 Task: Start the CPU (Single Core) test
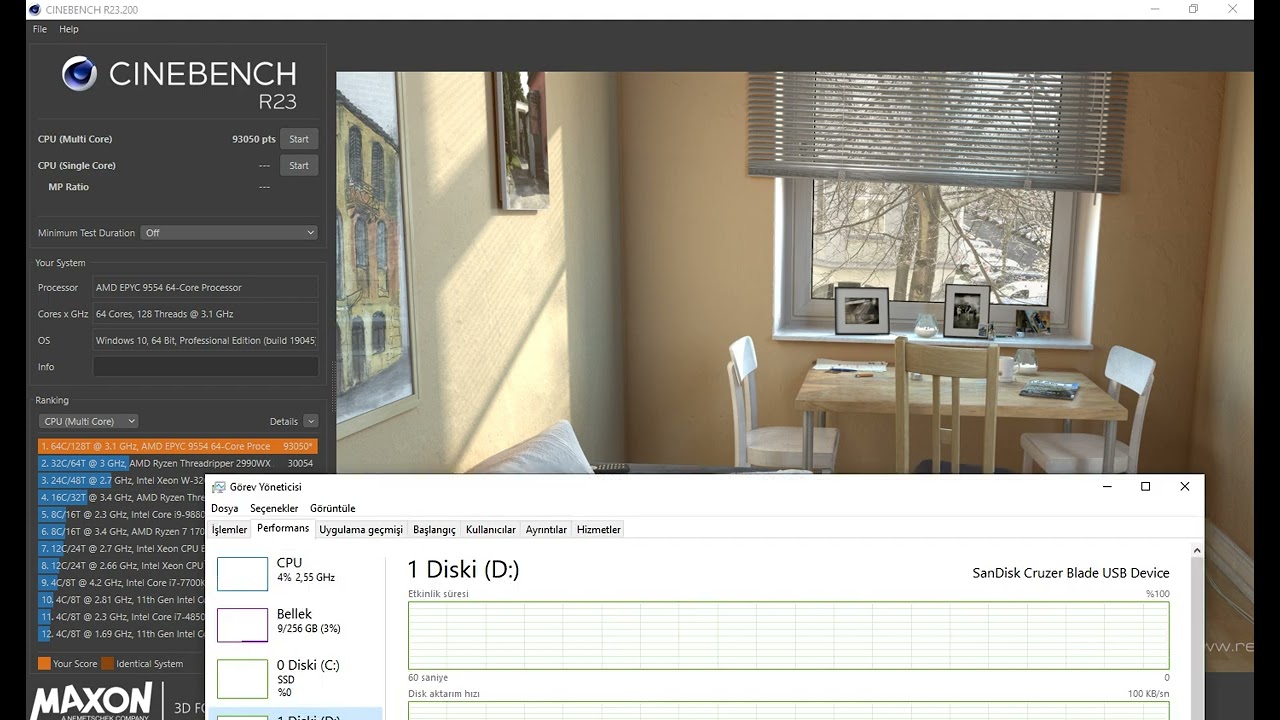click(x=299, y=165)
